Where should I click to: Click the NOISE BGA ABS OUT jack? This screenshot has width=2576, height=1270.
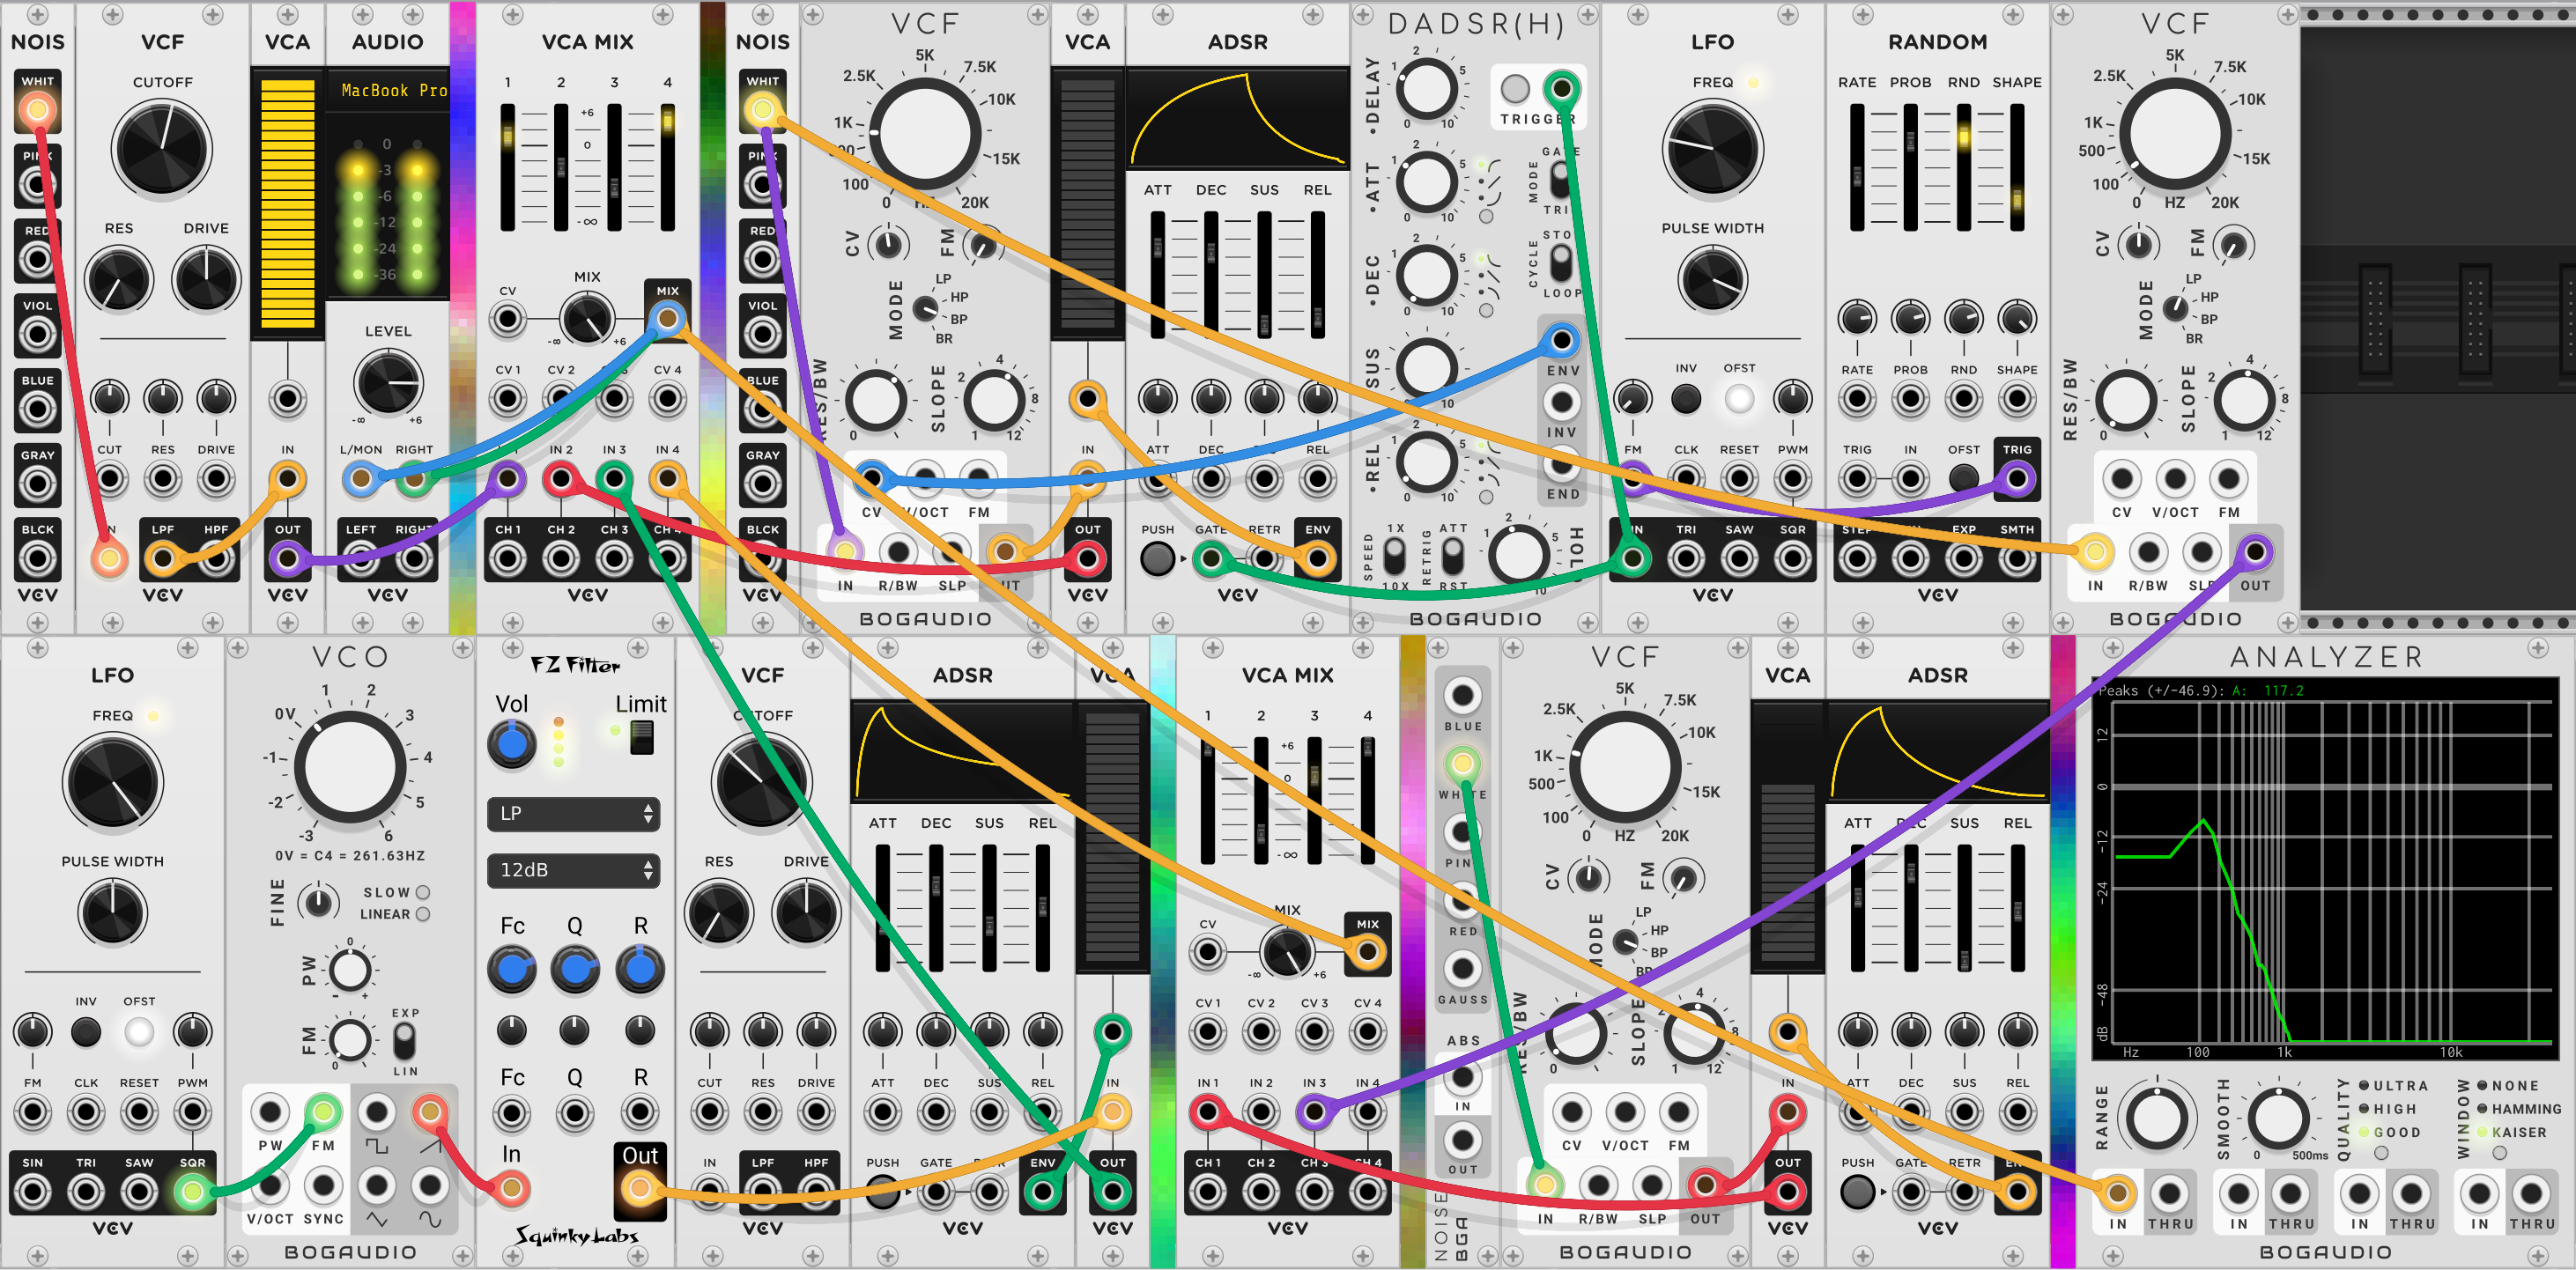[x=1462, y=1140]
